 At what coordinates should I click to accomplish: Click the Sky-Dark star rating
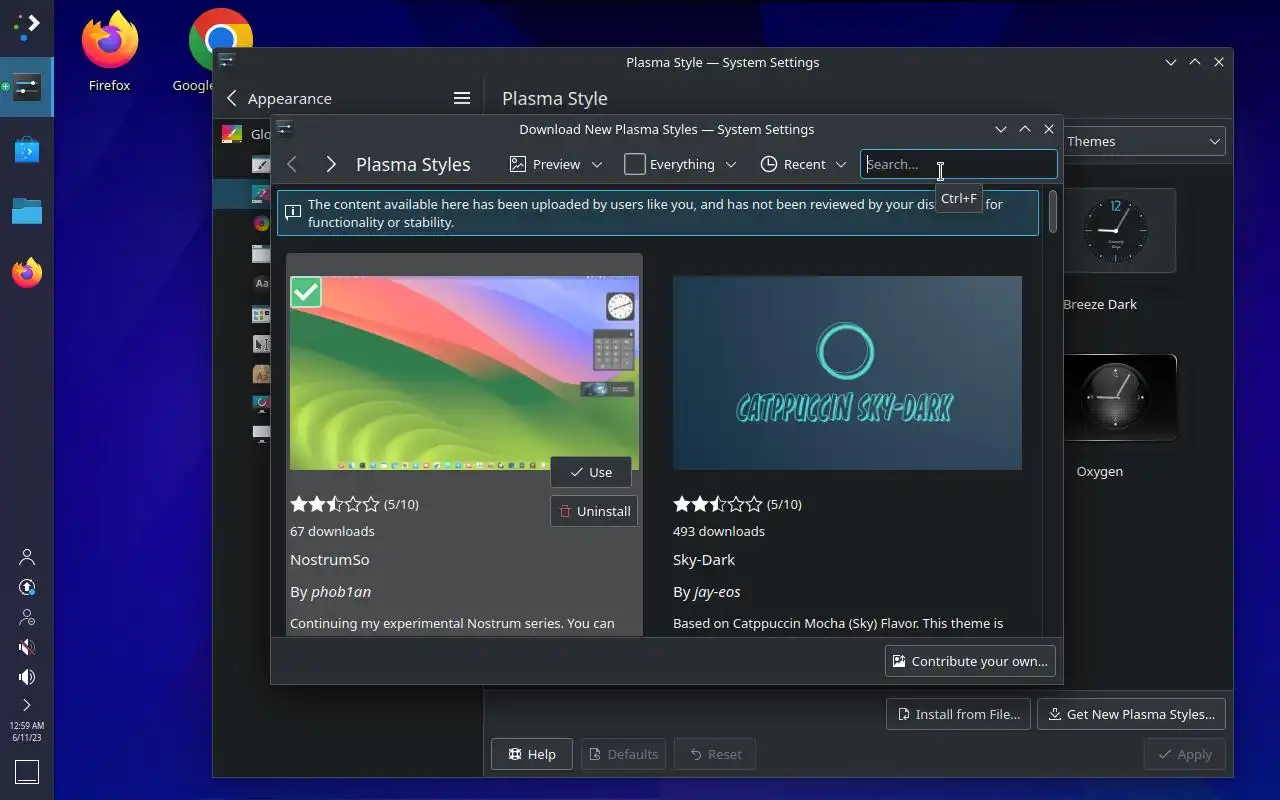coord(718,504)
